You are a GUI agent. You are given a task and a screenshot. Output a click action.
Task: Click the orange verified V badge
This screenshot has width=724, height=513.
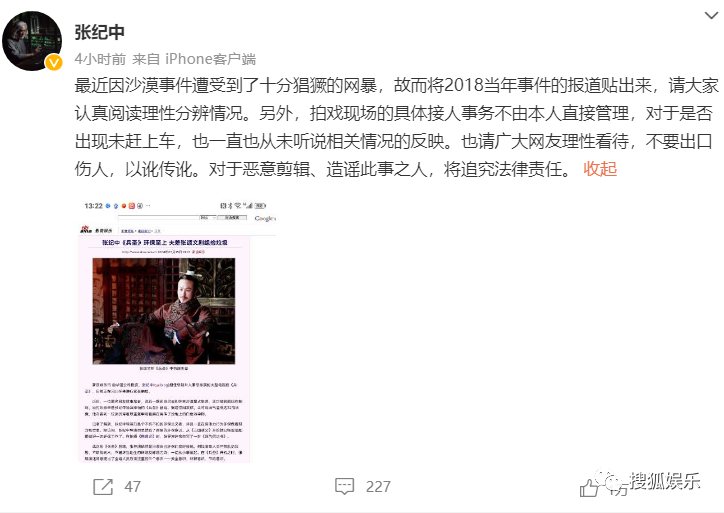pos(54,62)
